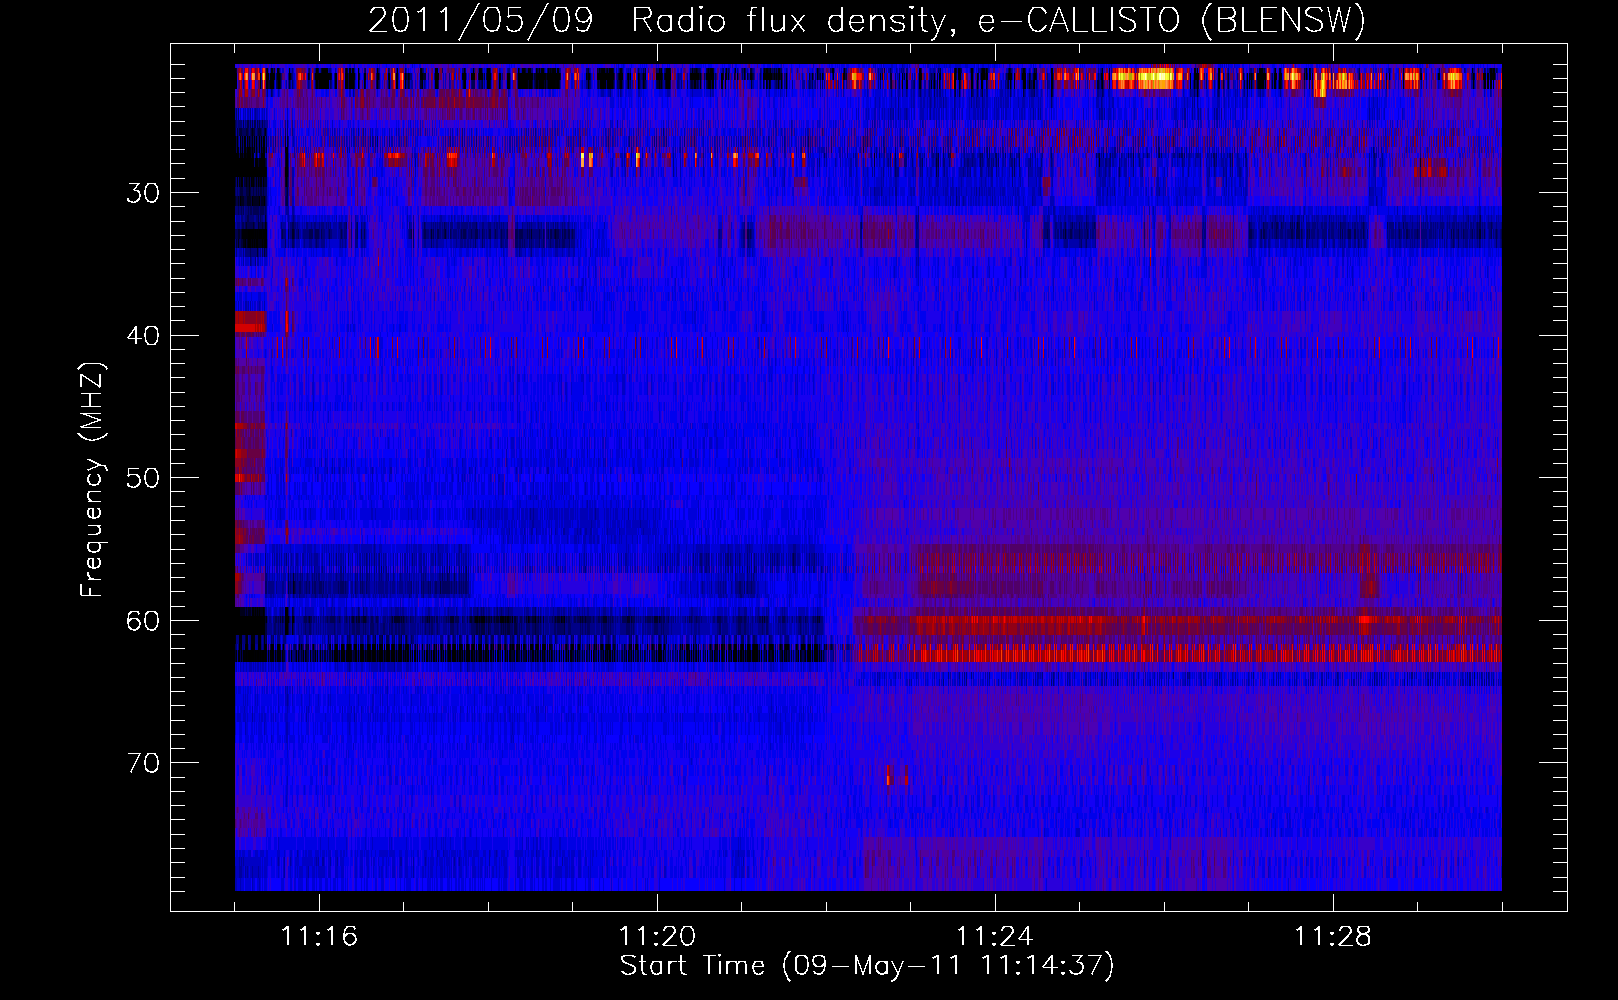Click the 70 MHz frequency tick label
The width and height of the screenshot is (1618, 1000).
(x=143, y=763)
